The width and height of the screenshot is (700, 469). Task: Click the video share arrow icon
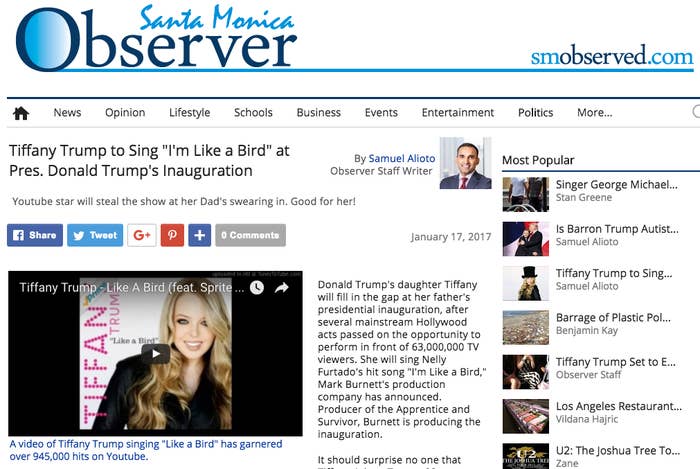click(281, 288)
